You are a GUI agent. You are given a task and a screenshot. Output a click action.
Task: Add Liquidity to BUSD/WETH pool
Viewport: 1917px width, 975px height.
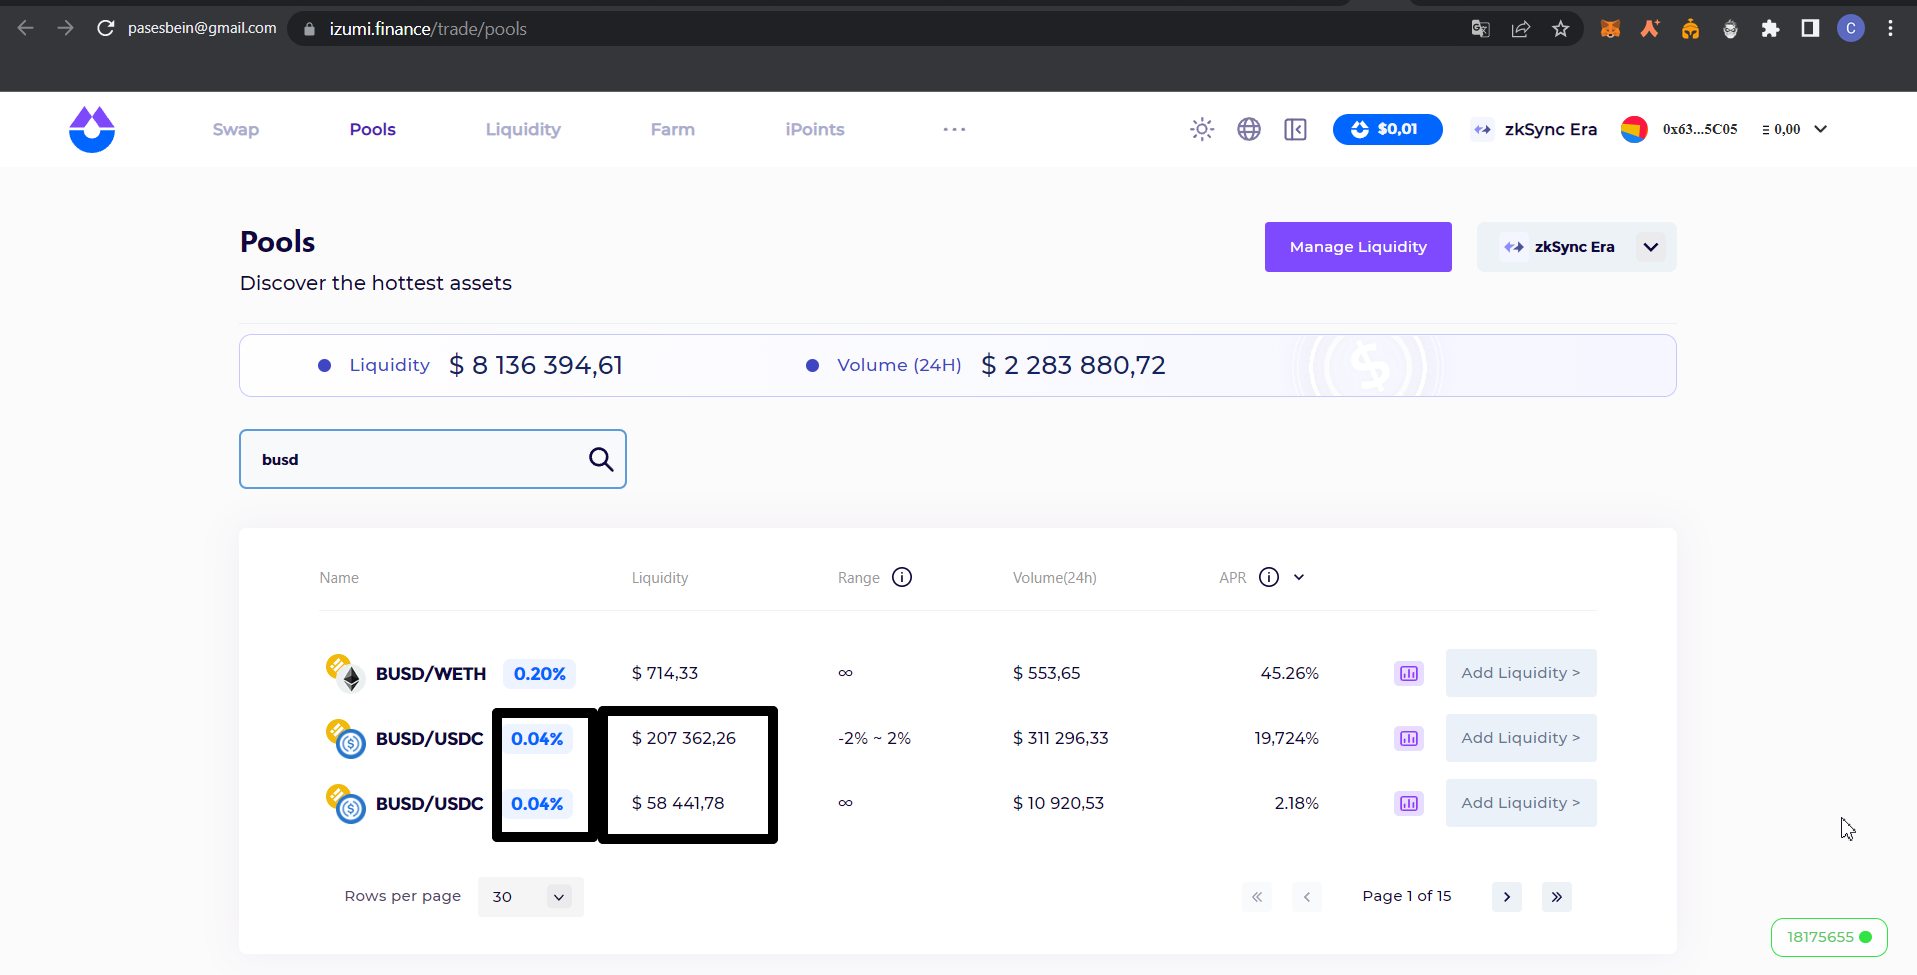click(1521, 673)
